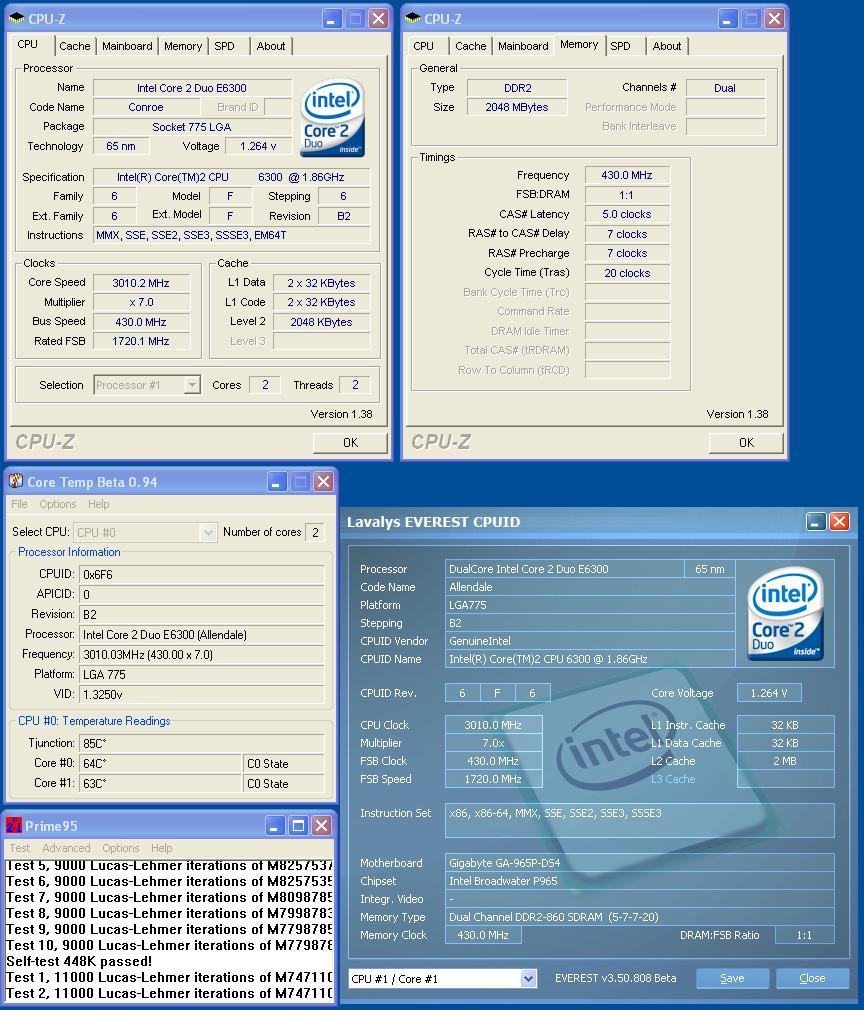Open SPD tab in right CPU-Z window
Viewport: 864px width, 1010px height.
point(620,46)
